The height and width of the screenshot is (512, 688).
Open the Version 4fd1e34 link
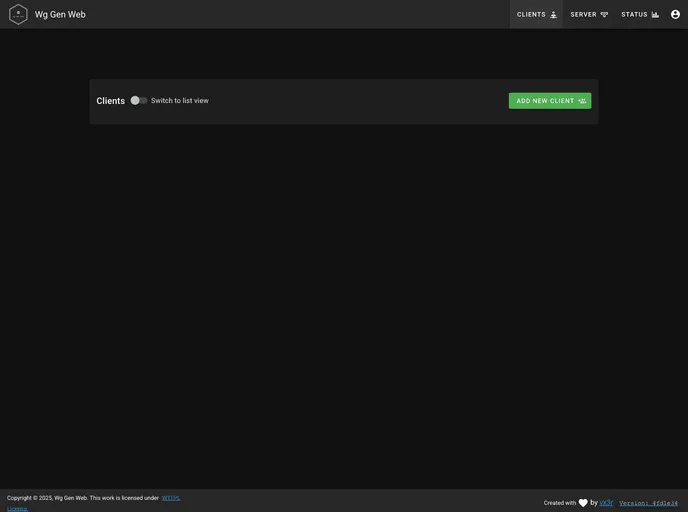pyautogui.click(x=648, y=503)
